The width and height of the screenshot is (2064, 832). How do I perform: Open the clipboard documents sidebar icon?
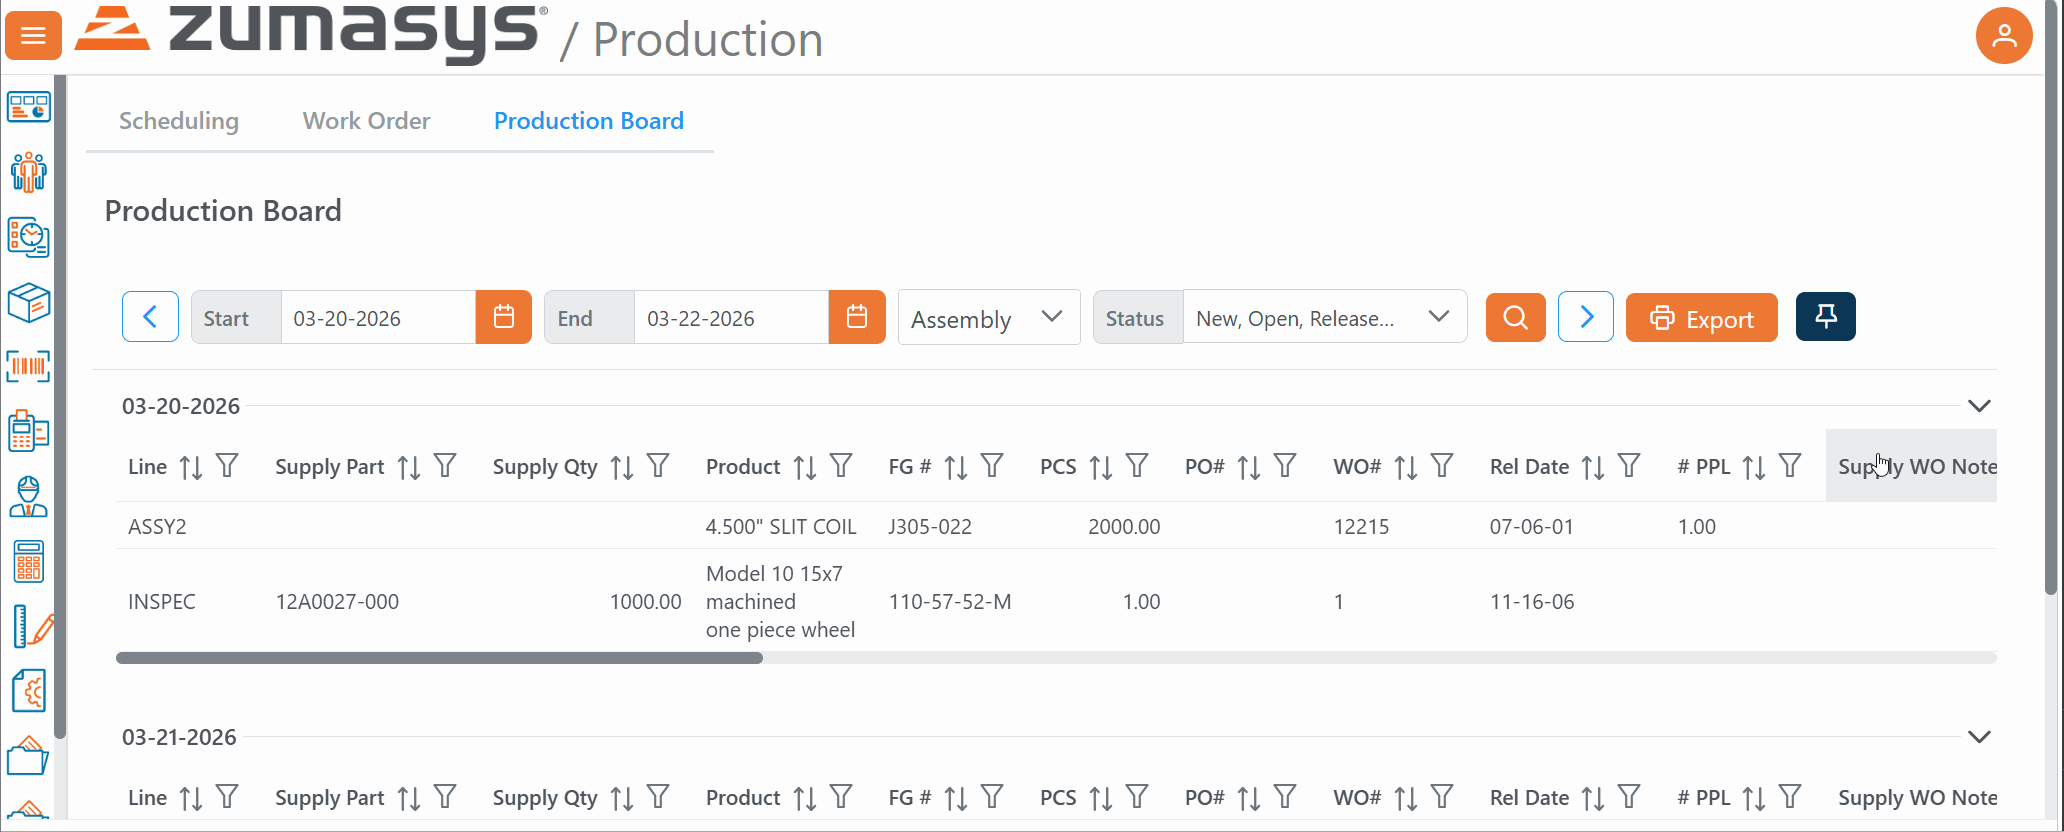click(x=29, y=431)
